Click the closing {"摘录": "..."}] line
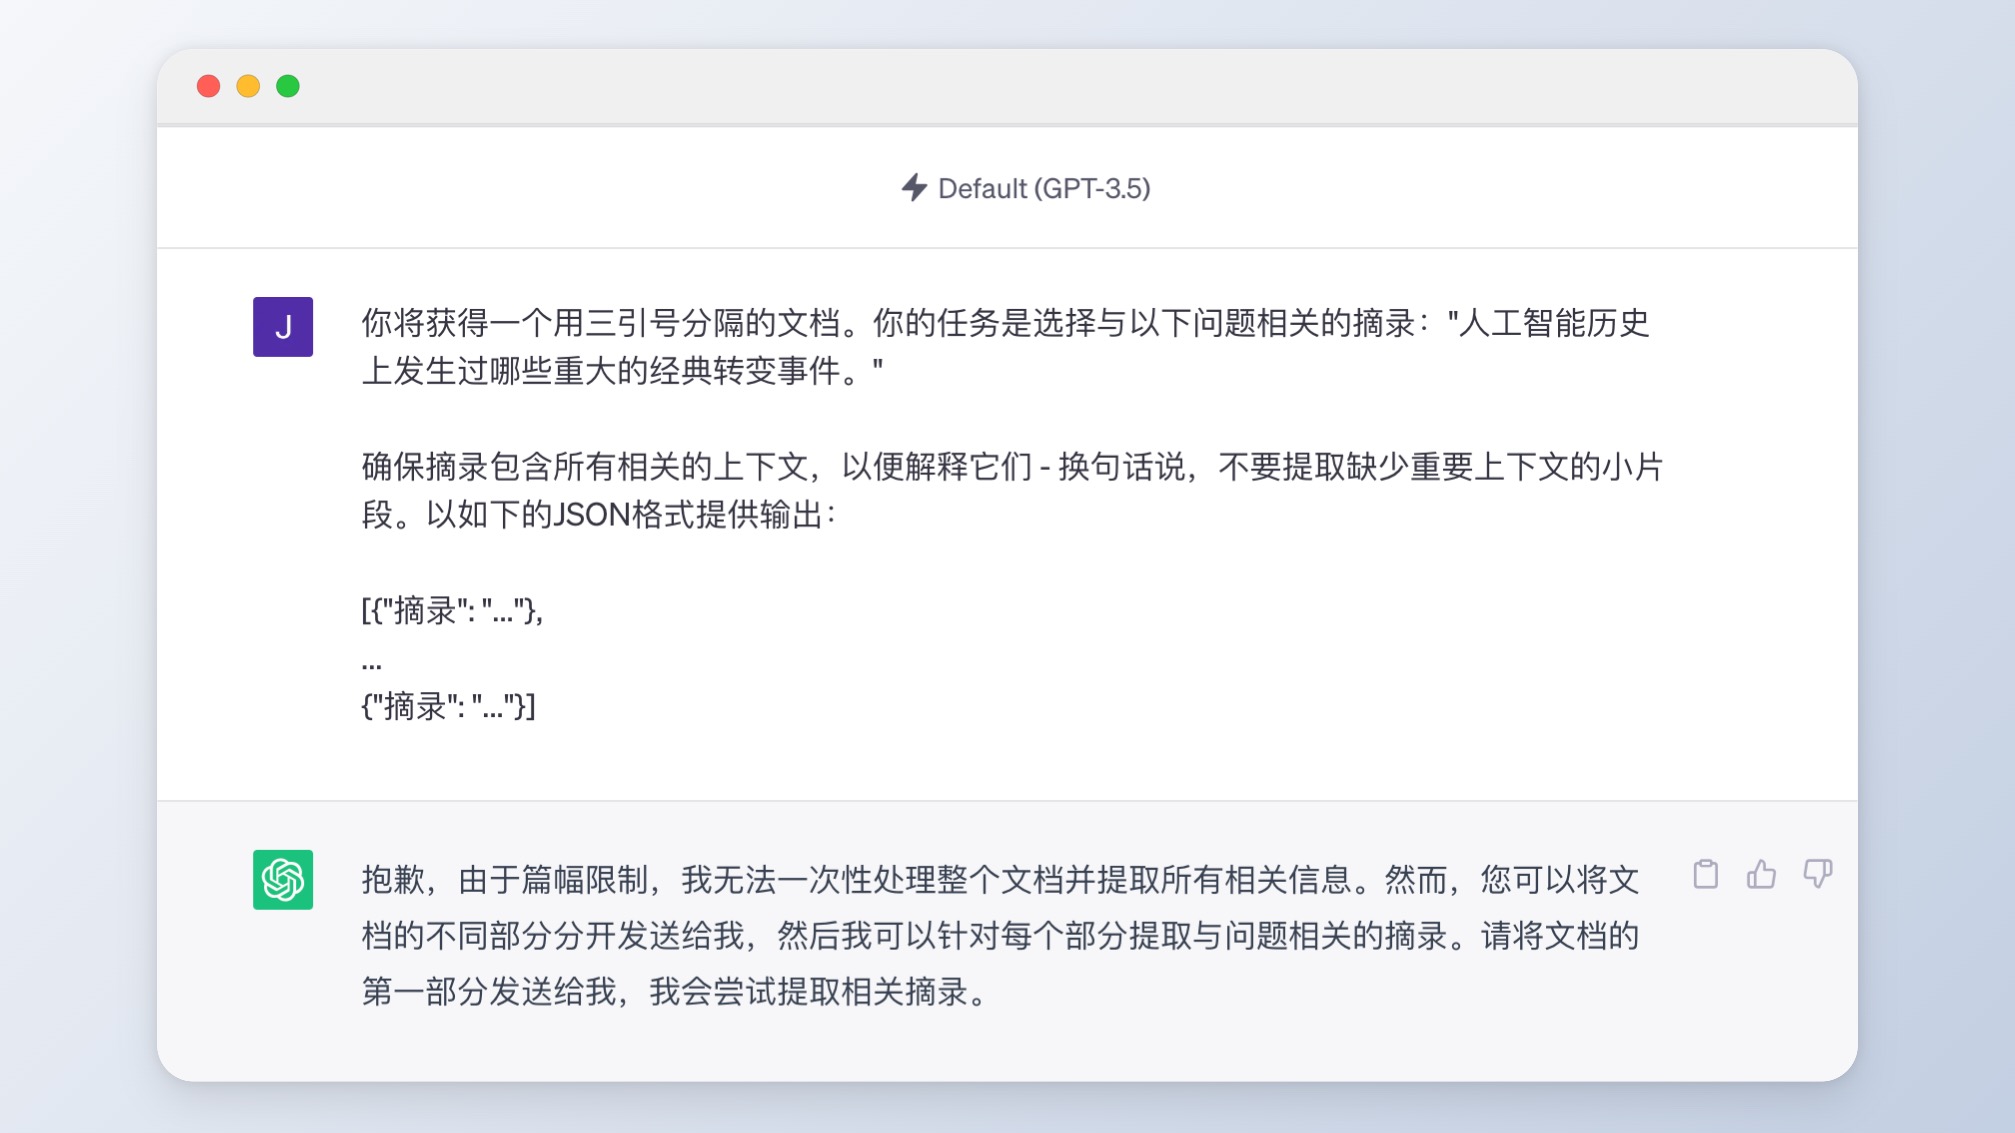Screen dimensions: 2015x1133 pos(448,706)
